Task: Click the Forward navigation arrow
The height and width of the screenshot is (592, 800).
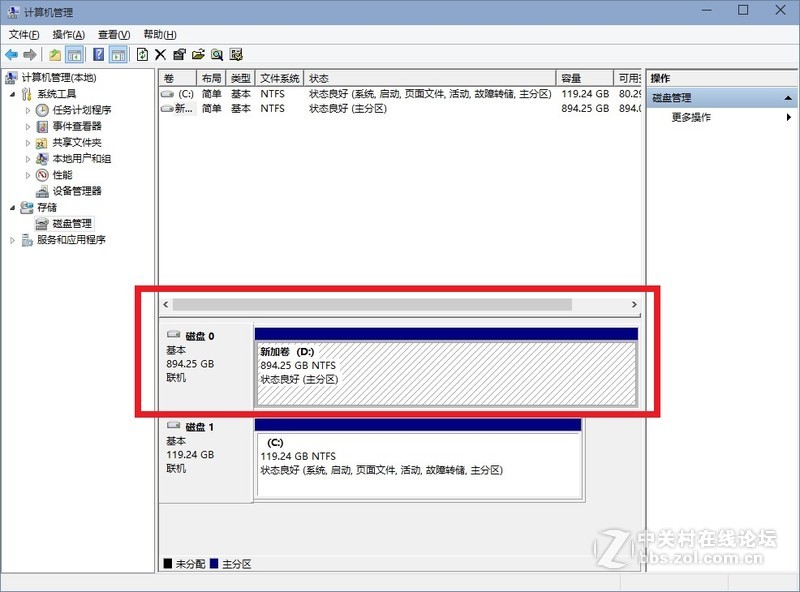Action: (x=30, y=55)
